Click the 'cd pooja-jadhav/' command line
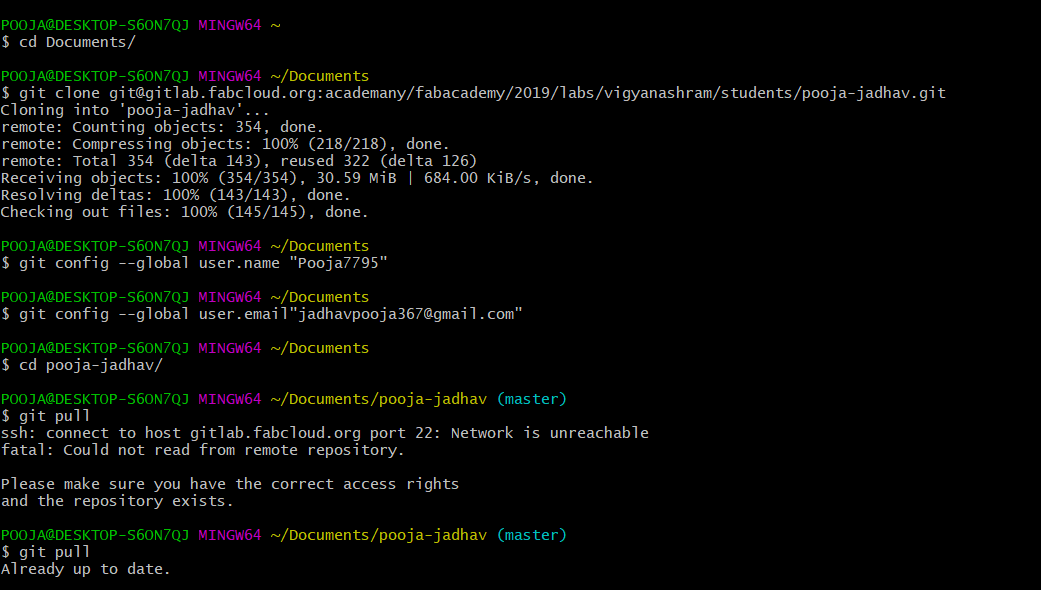 [82, 365]
